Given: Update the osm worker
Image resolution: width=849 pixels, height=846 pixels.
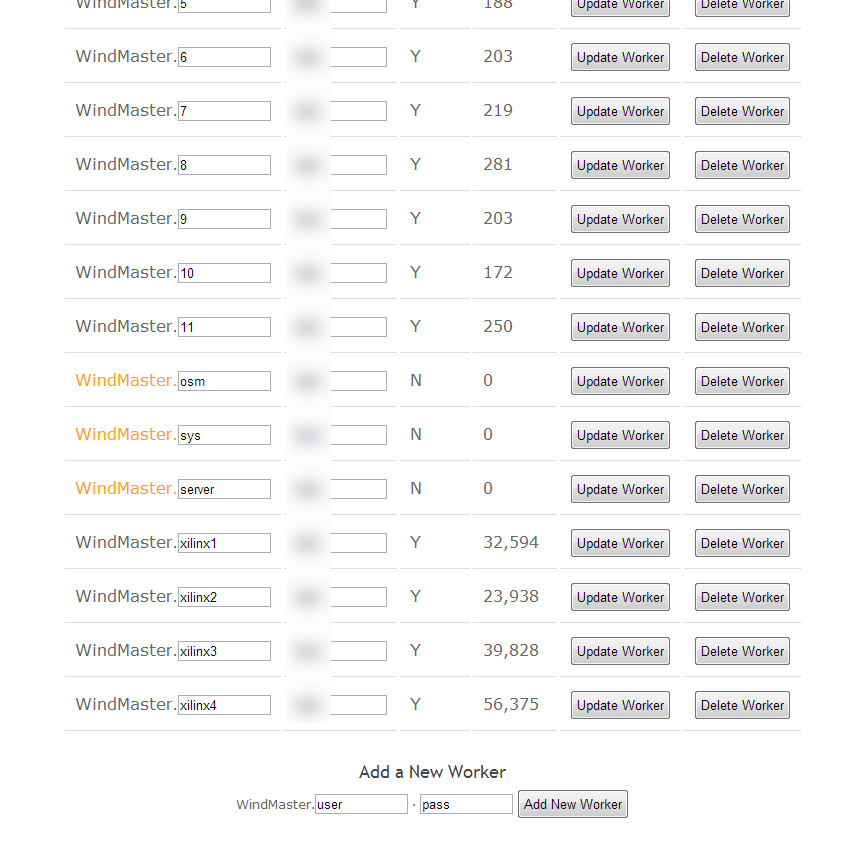Looking at the screenshot, I should (x=620, y=381).
